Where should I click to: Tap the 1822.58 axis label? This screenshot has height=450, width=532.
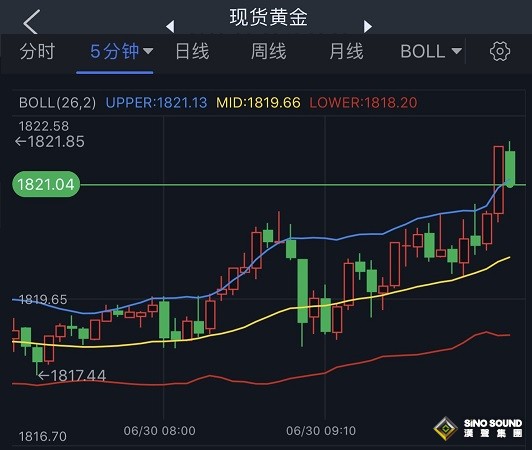tap(44, 126)
